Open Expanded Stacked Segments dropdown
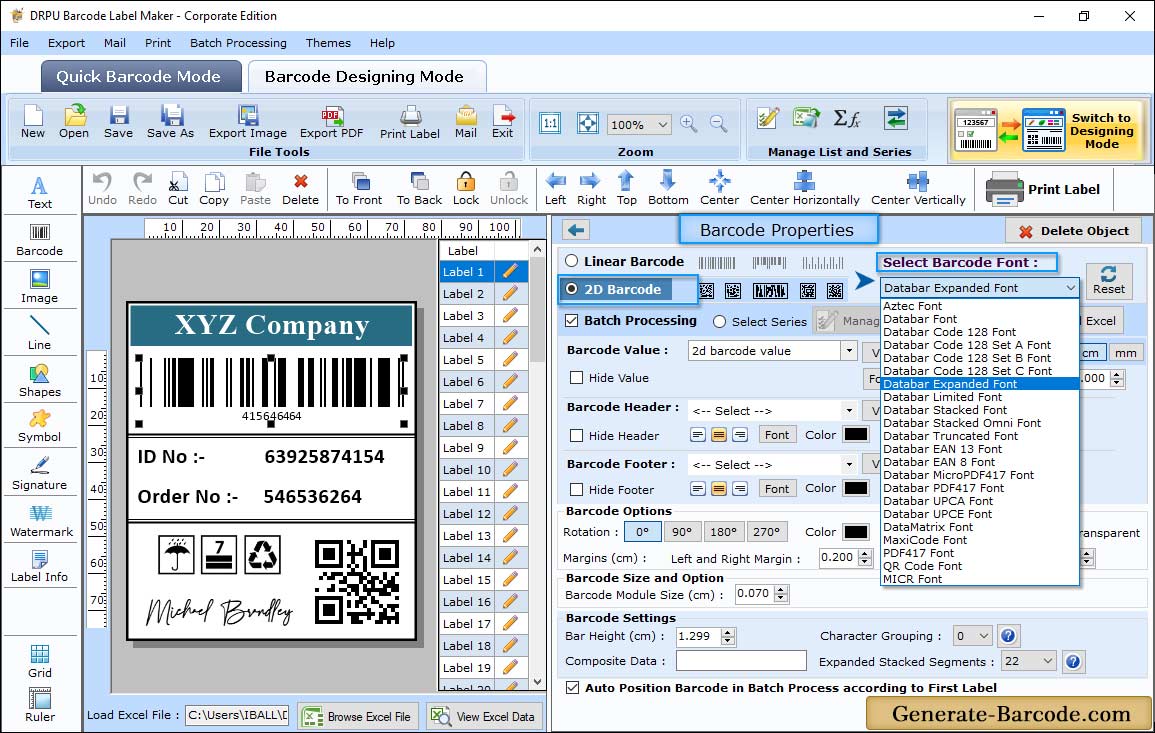 coord(1047,662)
